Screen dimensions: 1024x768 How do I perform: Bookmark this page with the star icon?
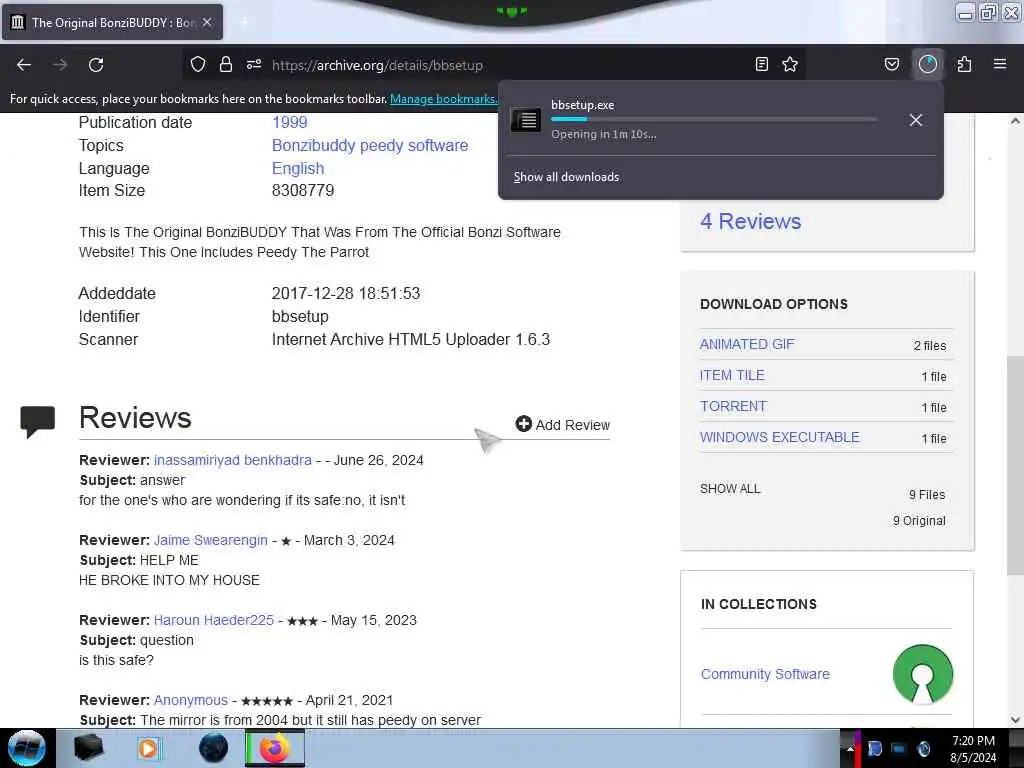coord(790,64)
